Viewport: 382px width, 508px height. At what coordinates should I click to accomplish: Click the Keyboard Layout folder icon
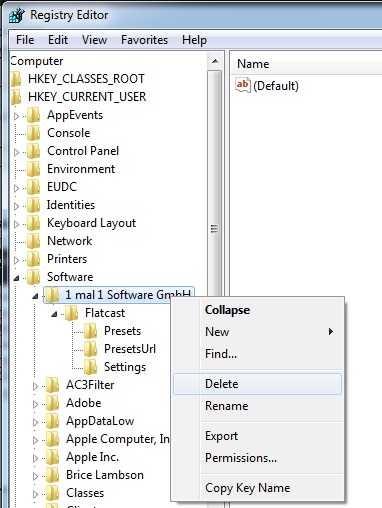click(34, 223)
